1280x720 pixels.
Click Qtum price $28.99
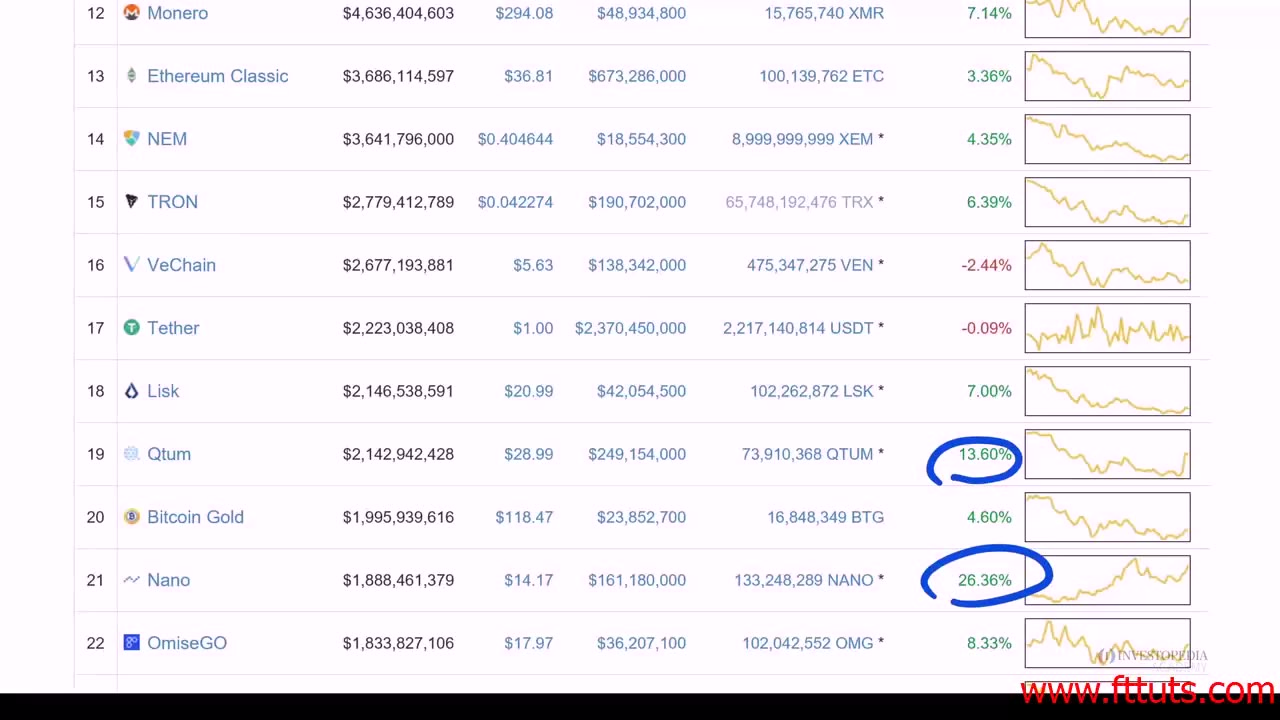pos(528,454)
